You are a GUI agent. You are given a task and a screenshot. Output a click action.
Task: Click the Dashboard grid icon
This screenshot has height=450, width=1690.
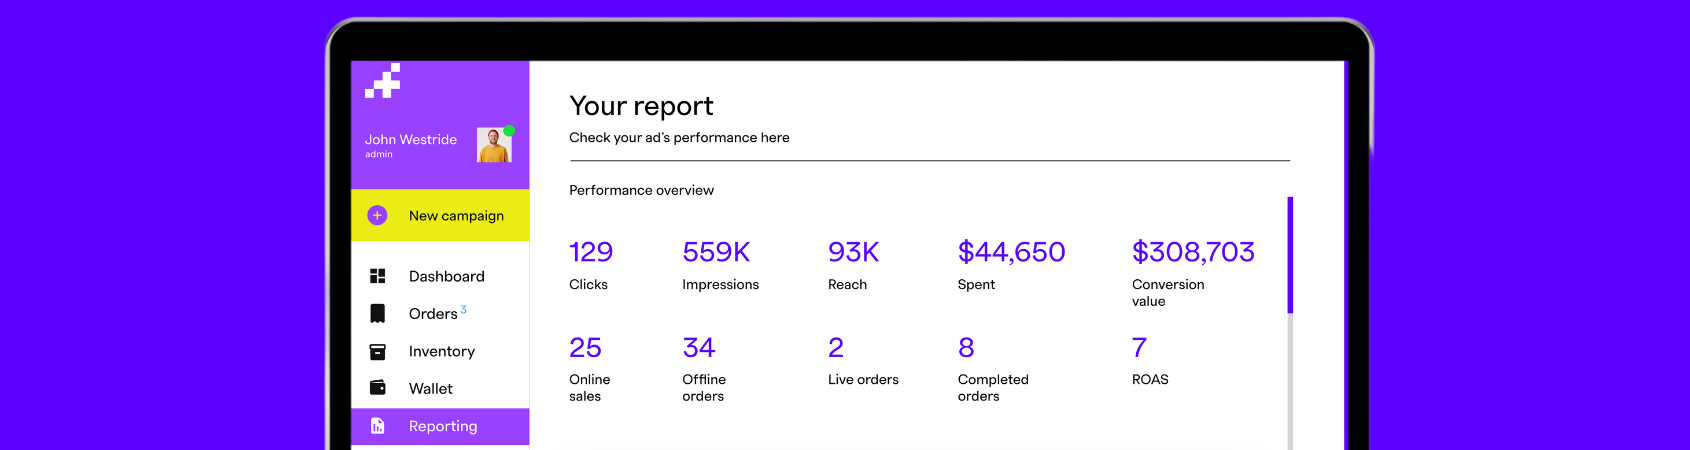(377, 276)
